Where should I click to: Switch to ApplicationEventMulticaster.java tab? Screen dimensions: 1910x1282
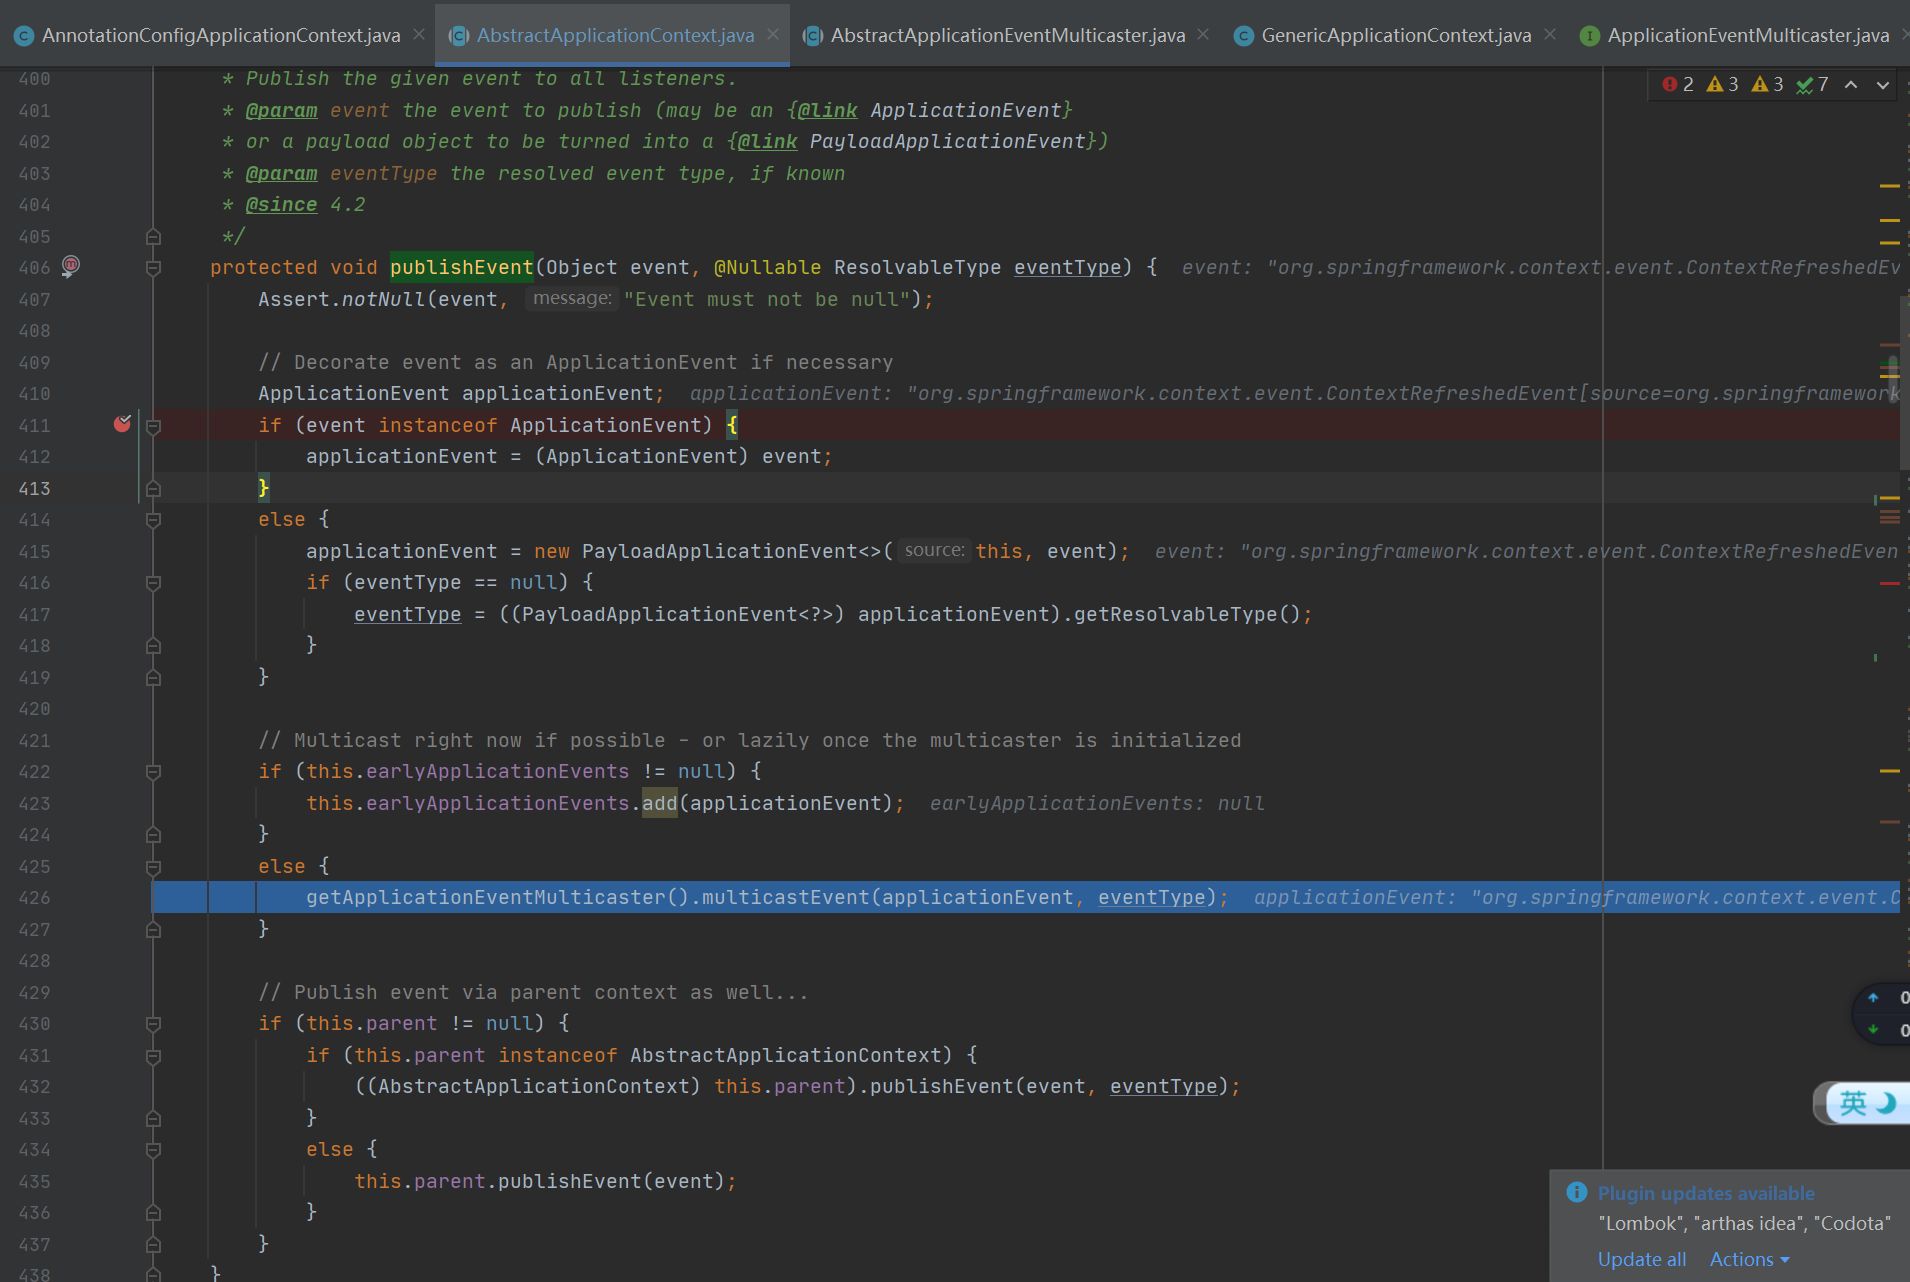(1748, 35)
